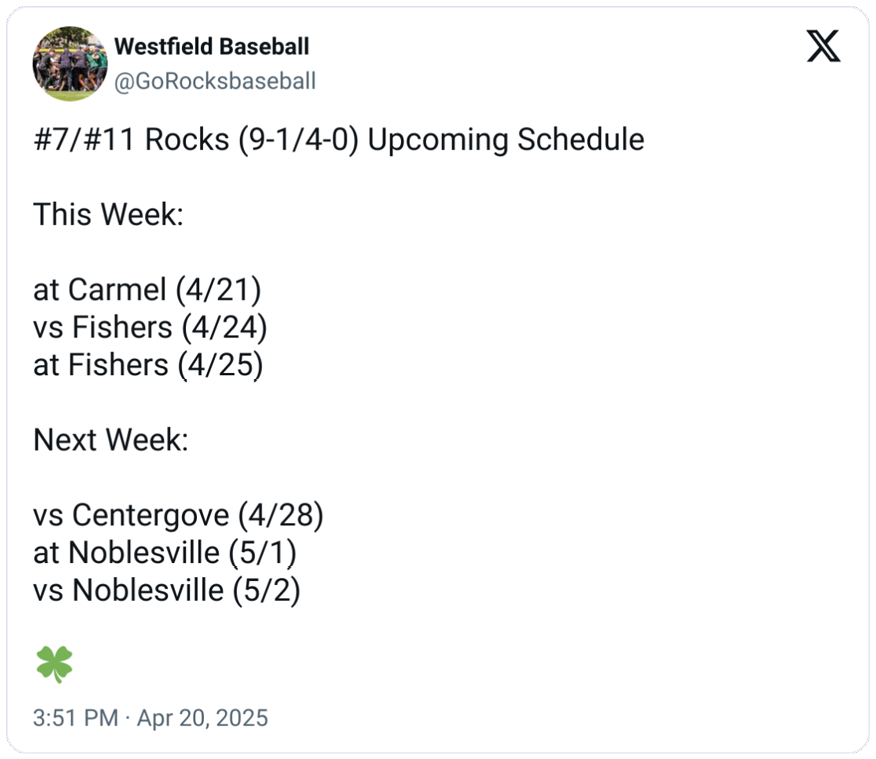Click the "vs Centergove (4/28)" line
876x759 pixels.
coord(178,516)
